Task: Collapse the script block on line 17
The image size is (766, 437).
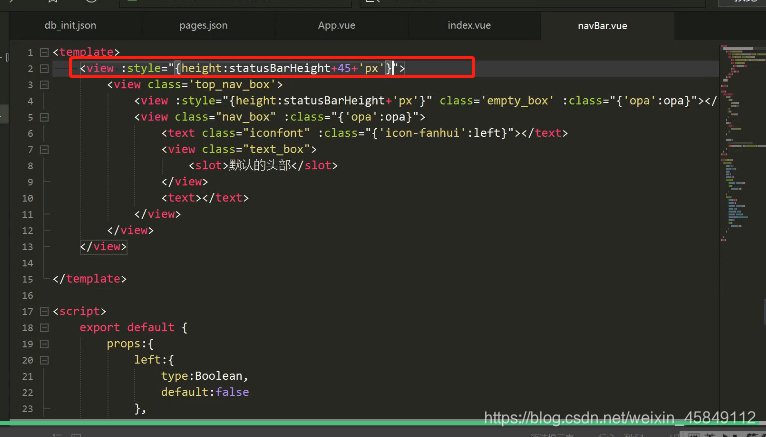Action: [44, 312]
